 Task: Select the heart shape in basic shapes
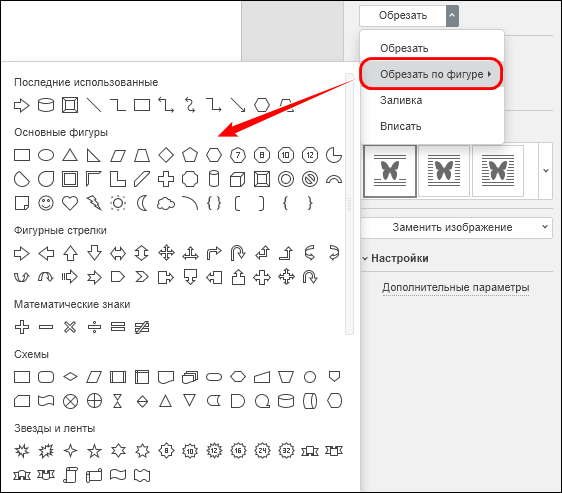coord(70,203)
